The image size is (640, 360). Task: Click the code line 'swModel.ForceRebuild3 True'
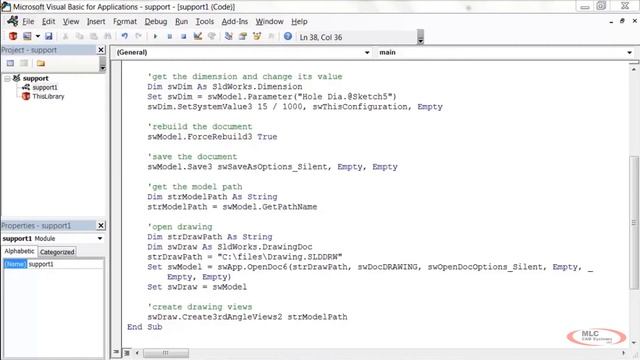[x=212, y=137]
